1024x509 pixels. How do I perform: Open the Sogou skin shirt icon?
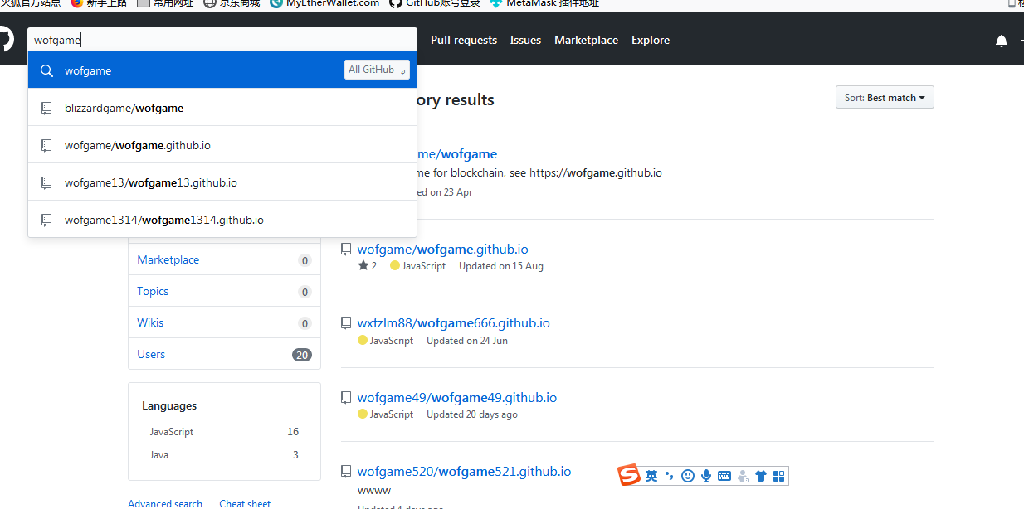pyautogui.click(x=760, y=476)
